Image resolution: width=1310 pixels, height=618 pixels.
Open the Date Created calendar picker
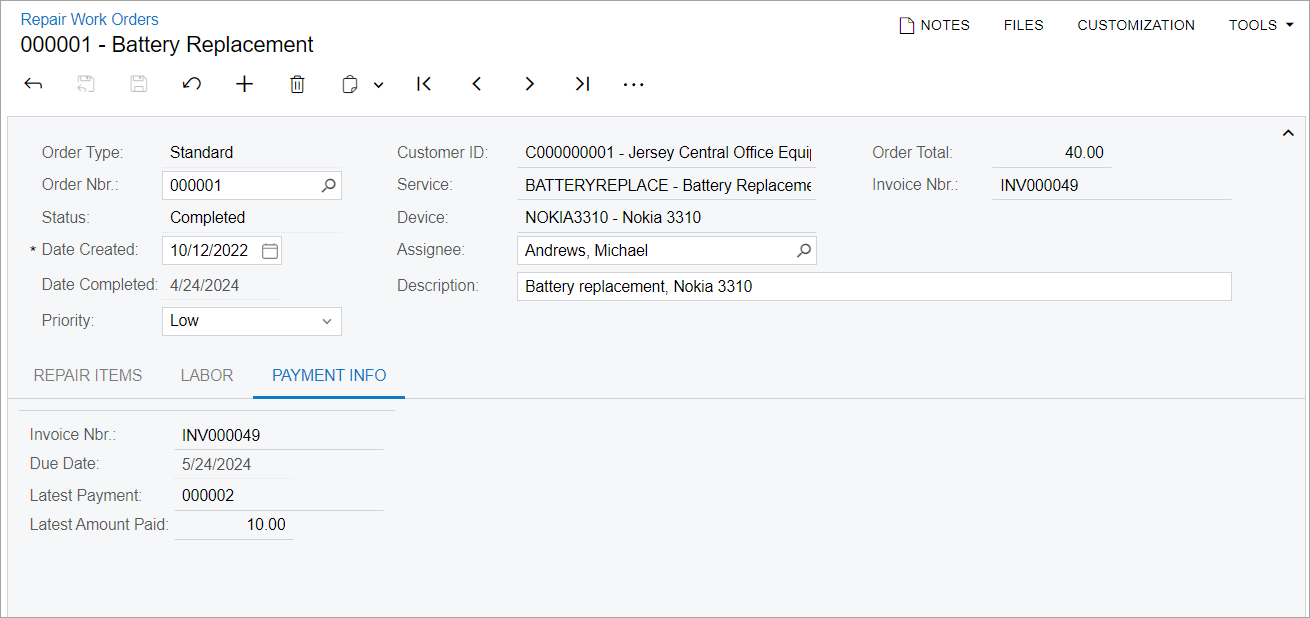coord(270,251)
